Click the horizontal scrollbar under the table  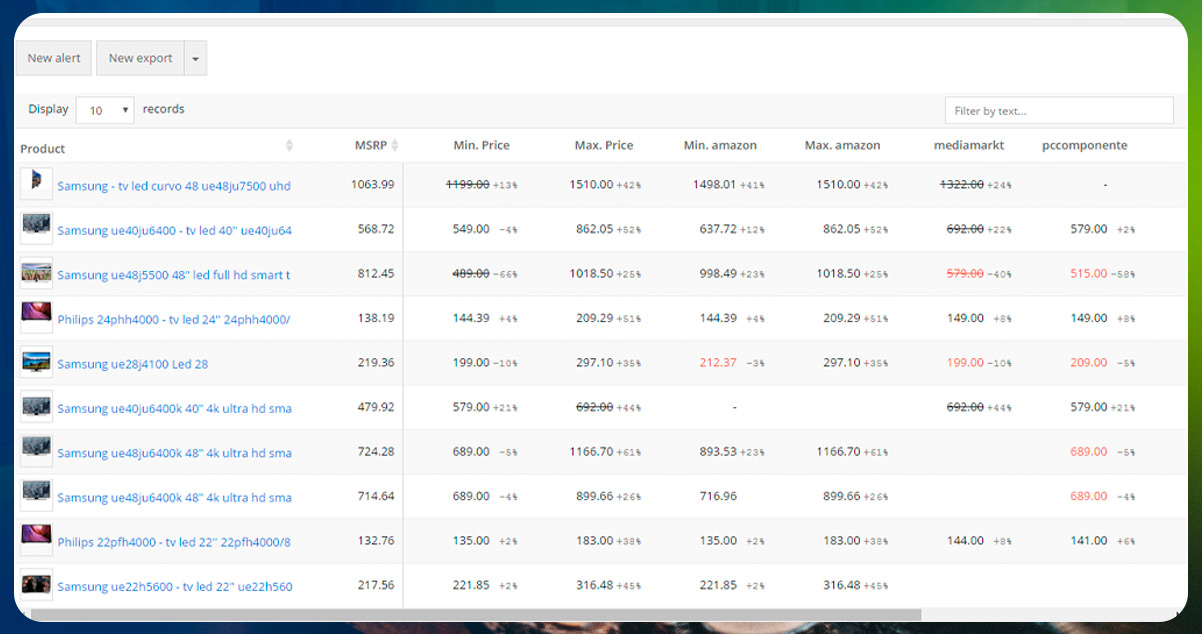475,615
